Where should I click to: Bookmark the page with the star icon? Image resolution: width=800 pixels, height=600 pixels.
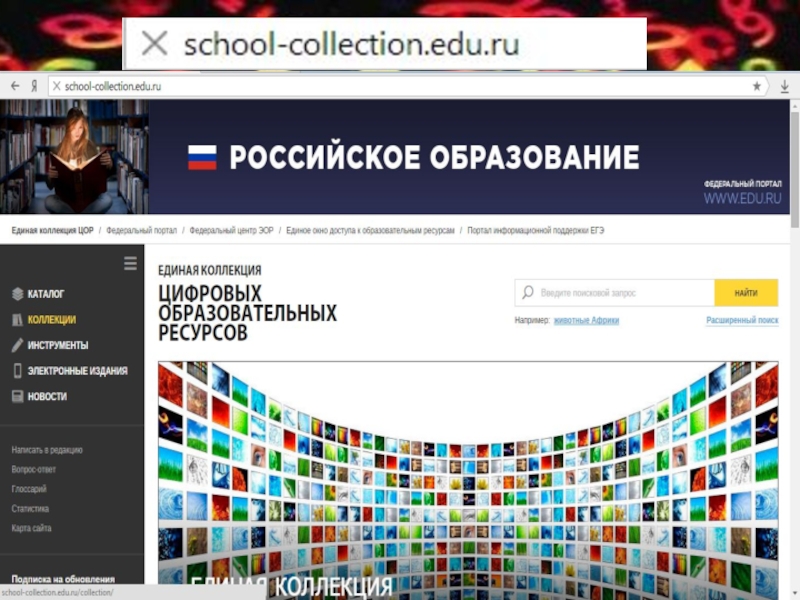(757, 86)
